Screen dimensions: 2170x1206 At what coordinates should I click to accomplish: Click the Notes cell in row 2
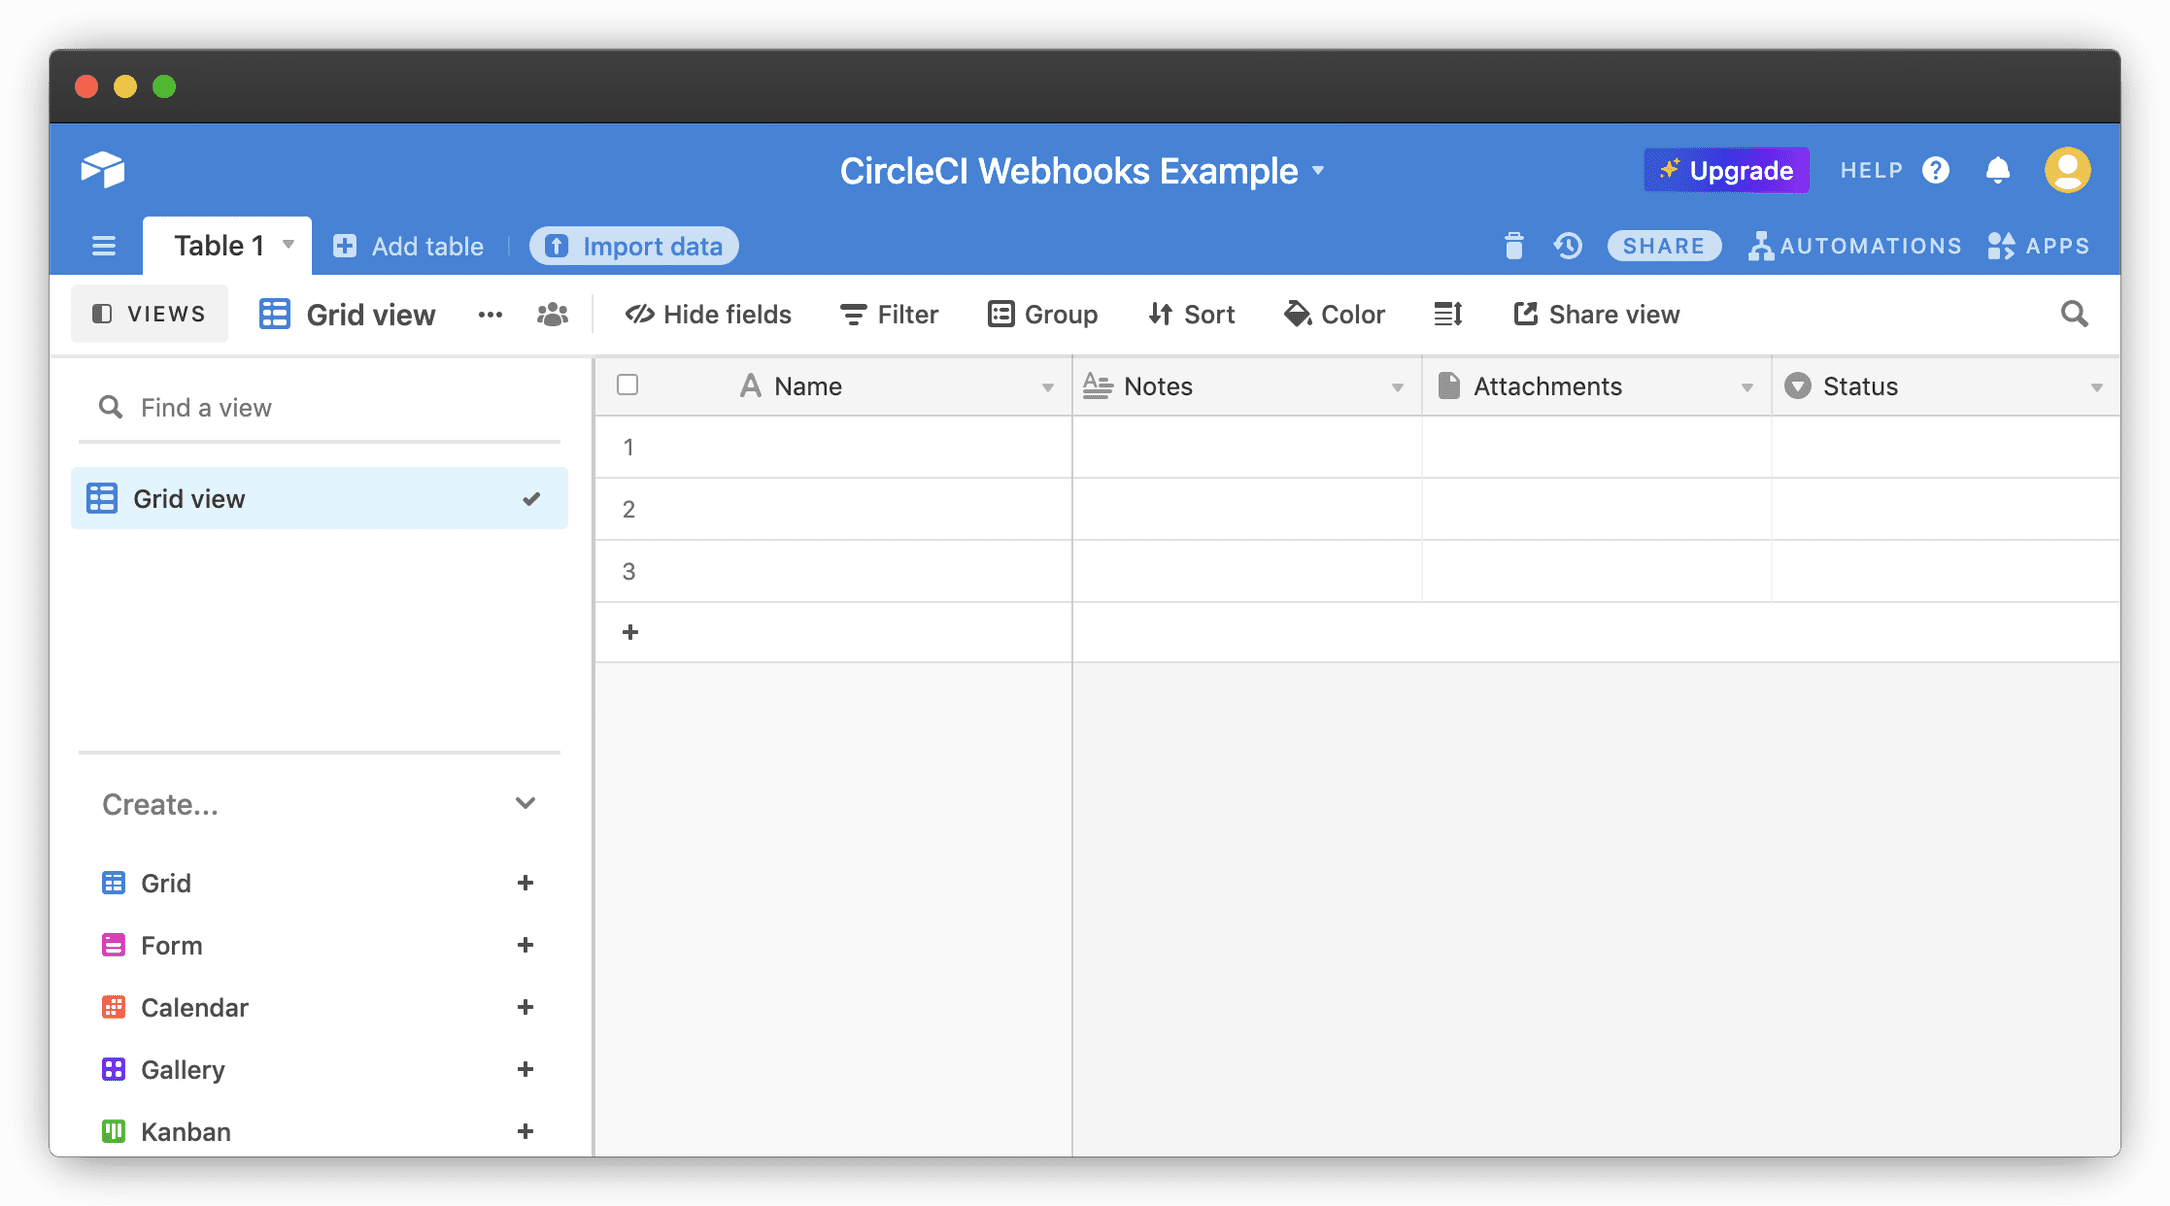(1247, 509)
